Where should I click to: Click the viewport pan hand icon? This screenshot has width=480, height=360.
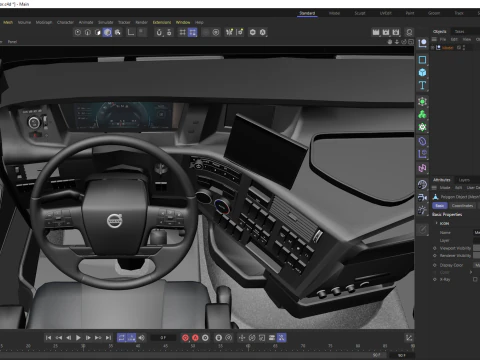(x=390, y=42)
